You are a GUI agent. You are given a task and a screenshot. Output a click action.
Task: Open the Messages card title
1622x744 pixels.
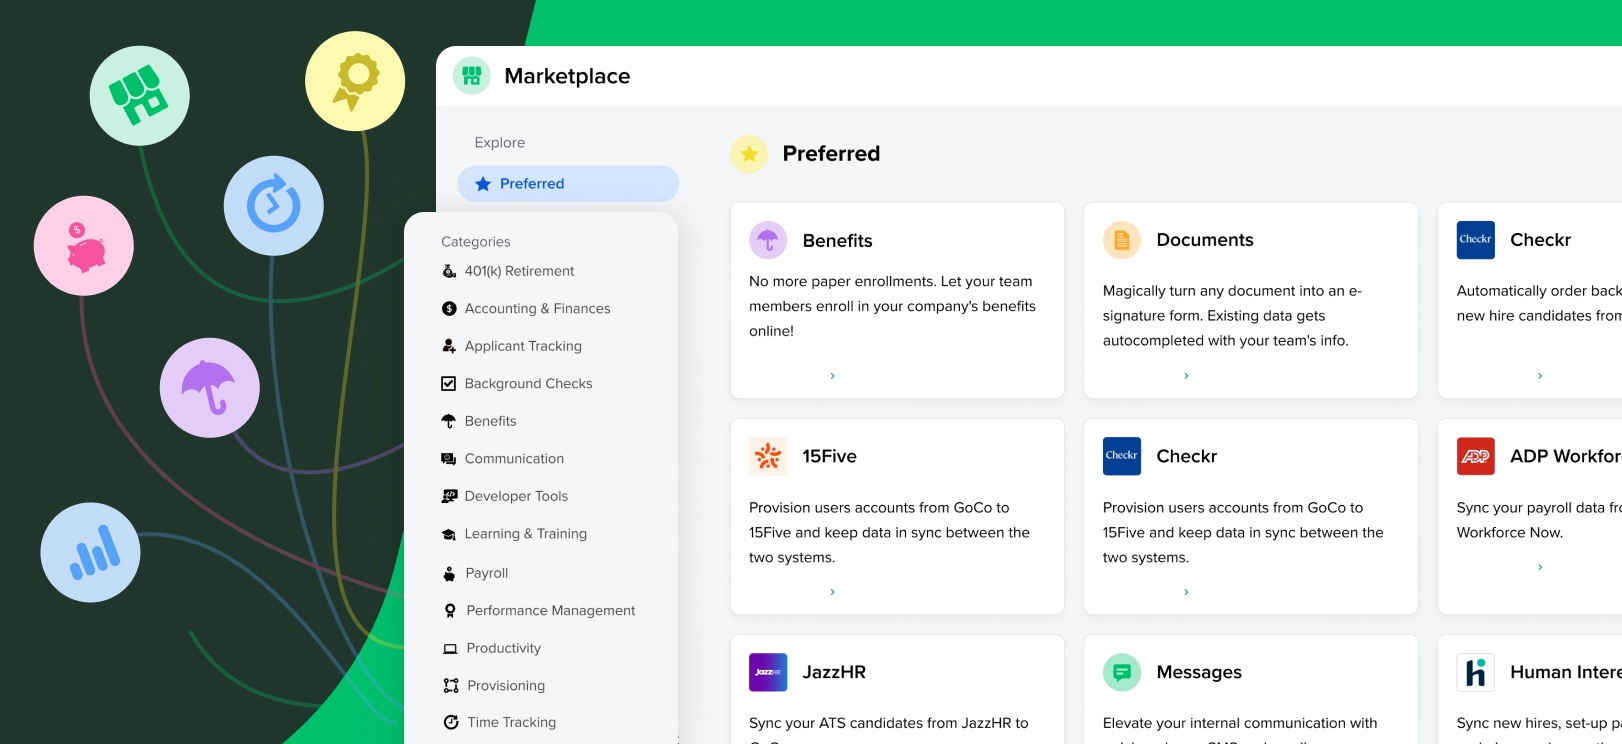tap(1199, 672)
